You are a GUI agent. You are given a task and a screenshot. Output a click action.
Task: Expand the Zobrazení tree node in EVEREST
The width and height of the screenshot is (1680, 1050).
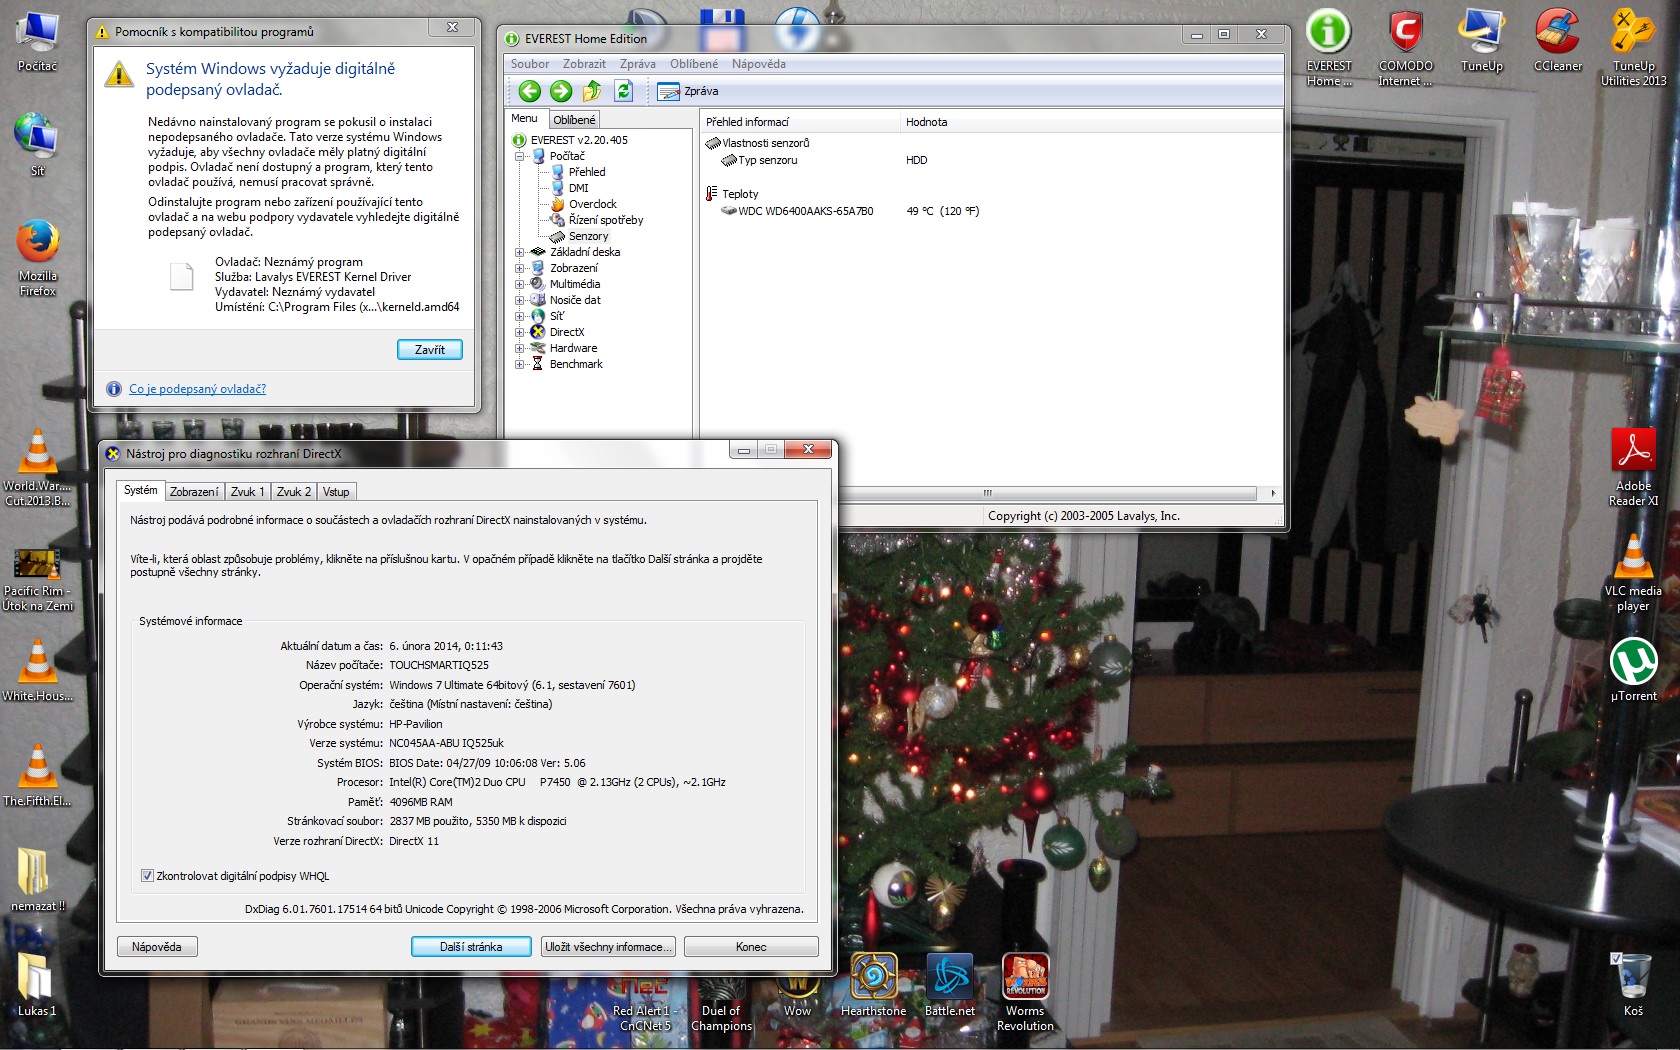pyautogui.click(x=520, y=268)
